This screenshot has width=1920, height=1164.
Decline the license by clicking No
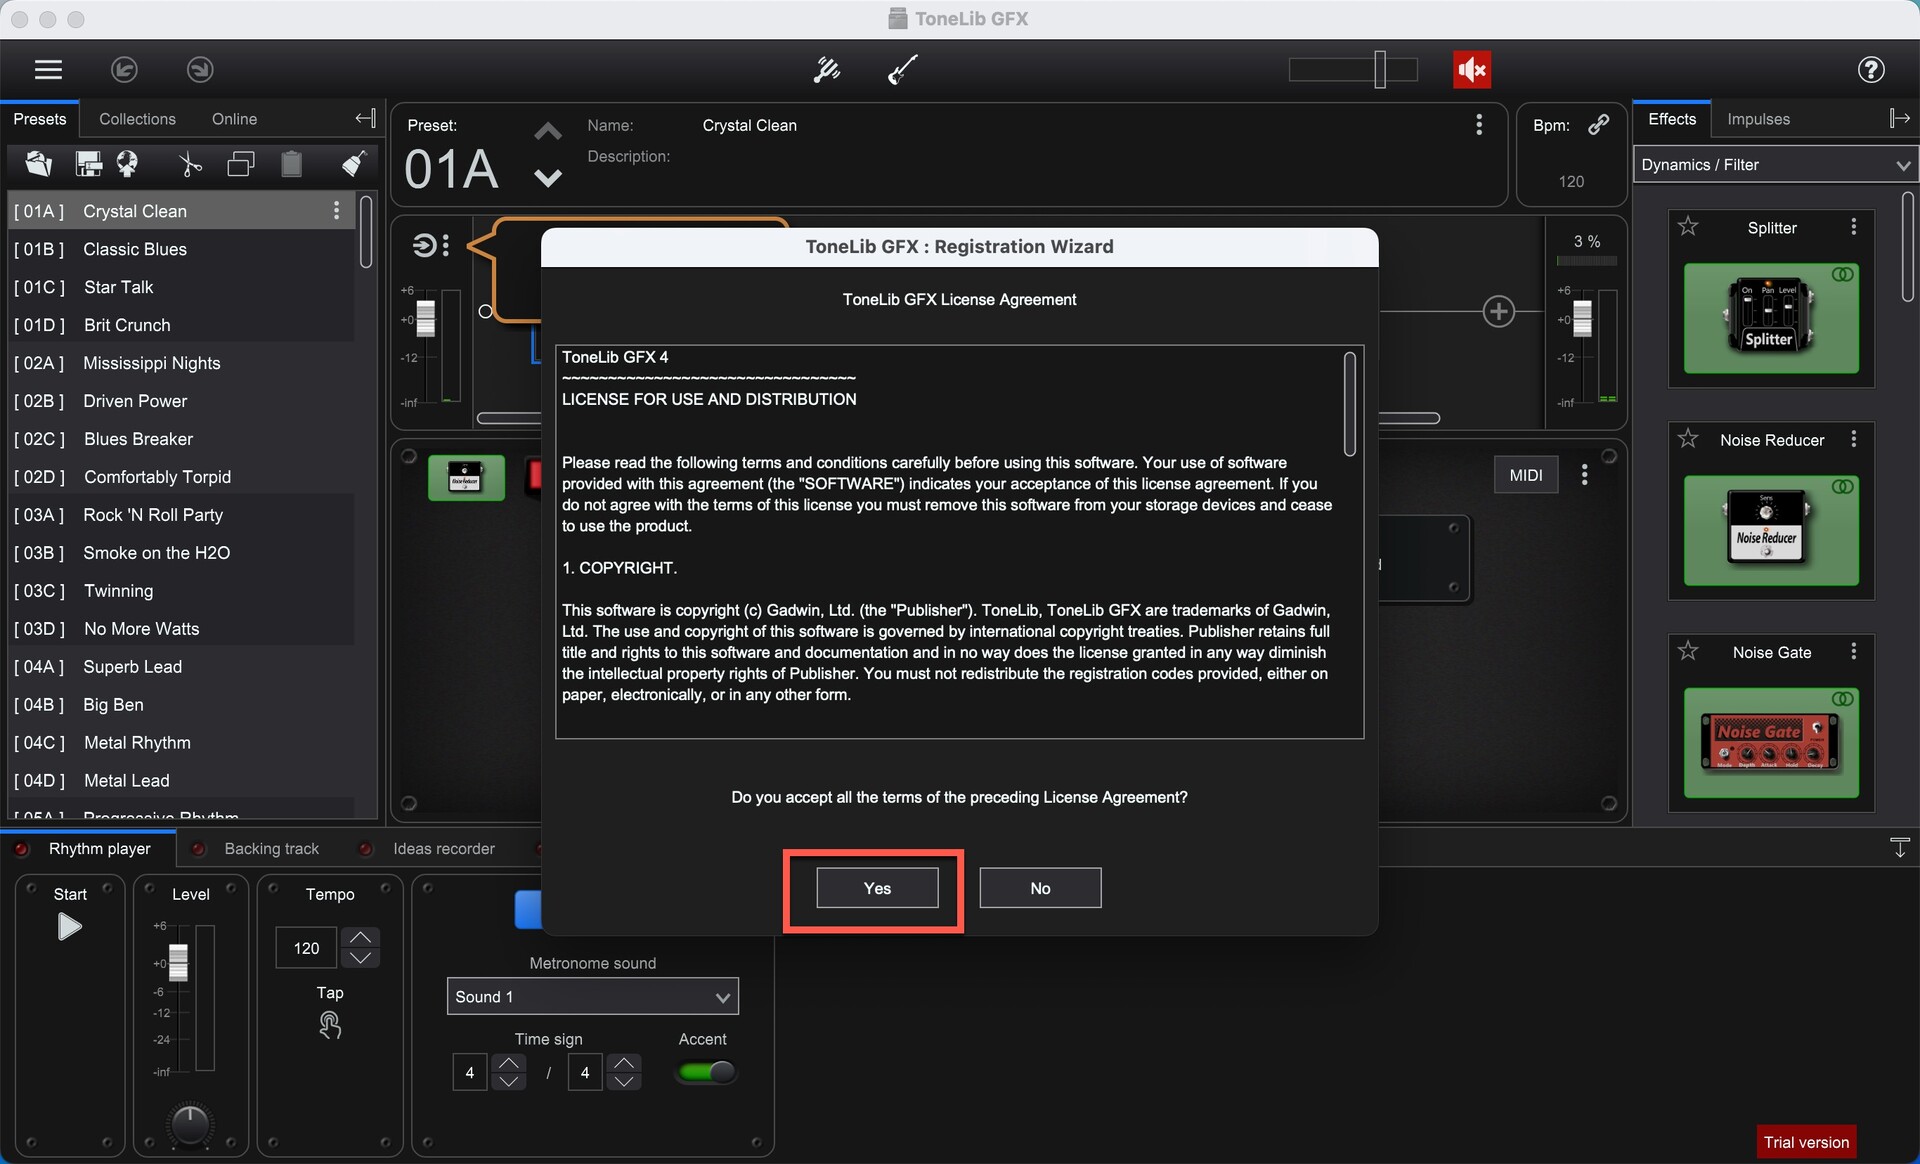(x=1040, y=888)
